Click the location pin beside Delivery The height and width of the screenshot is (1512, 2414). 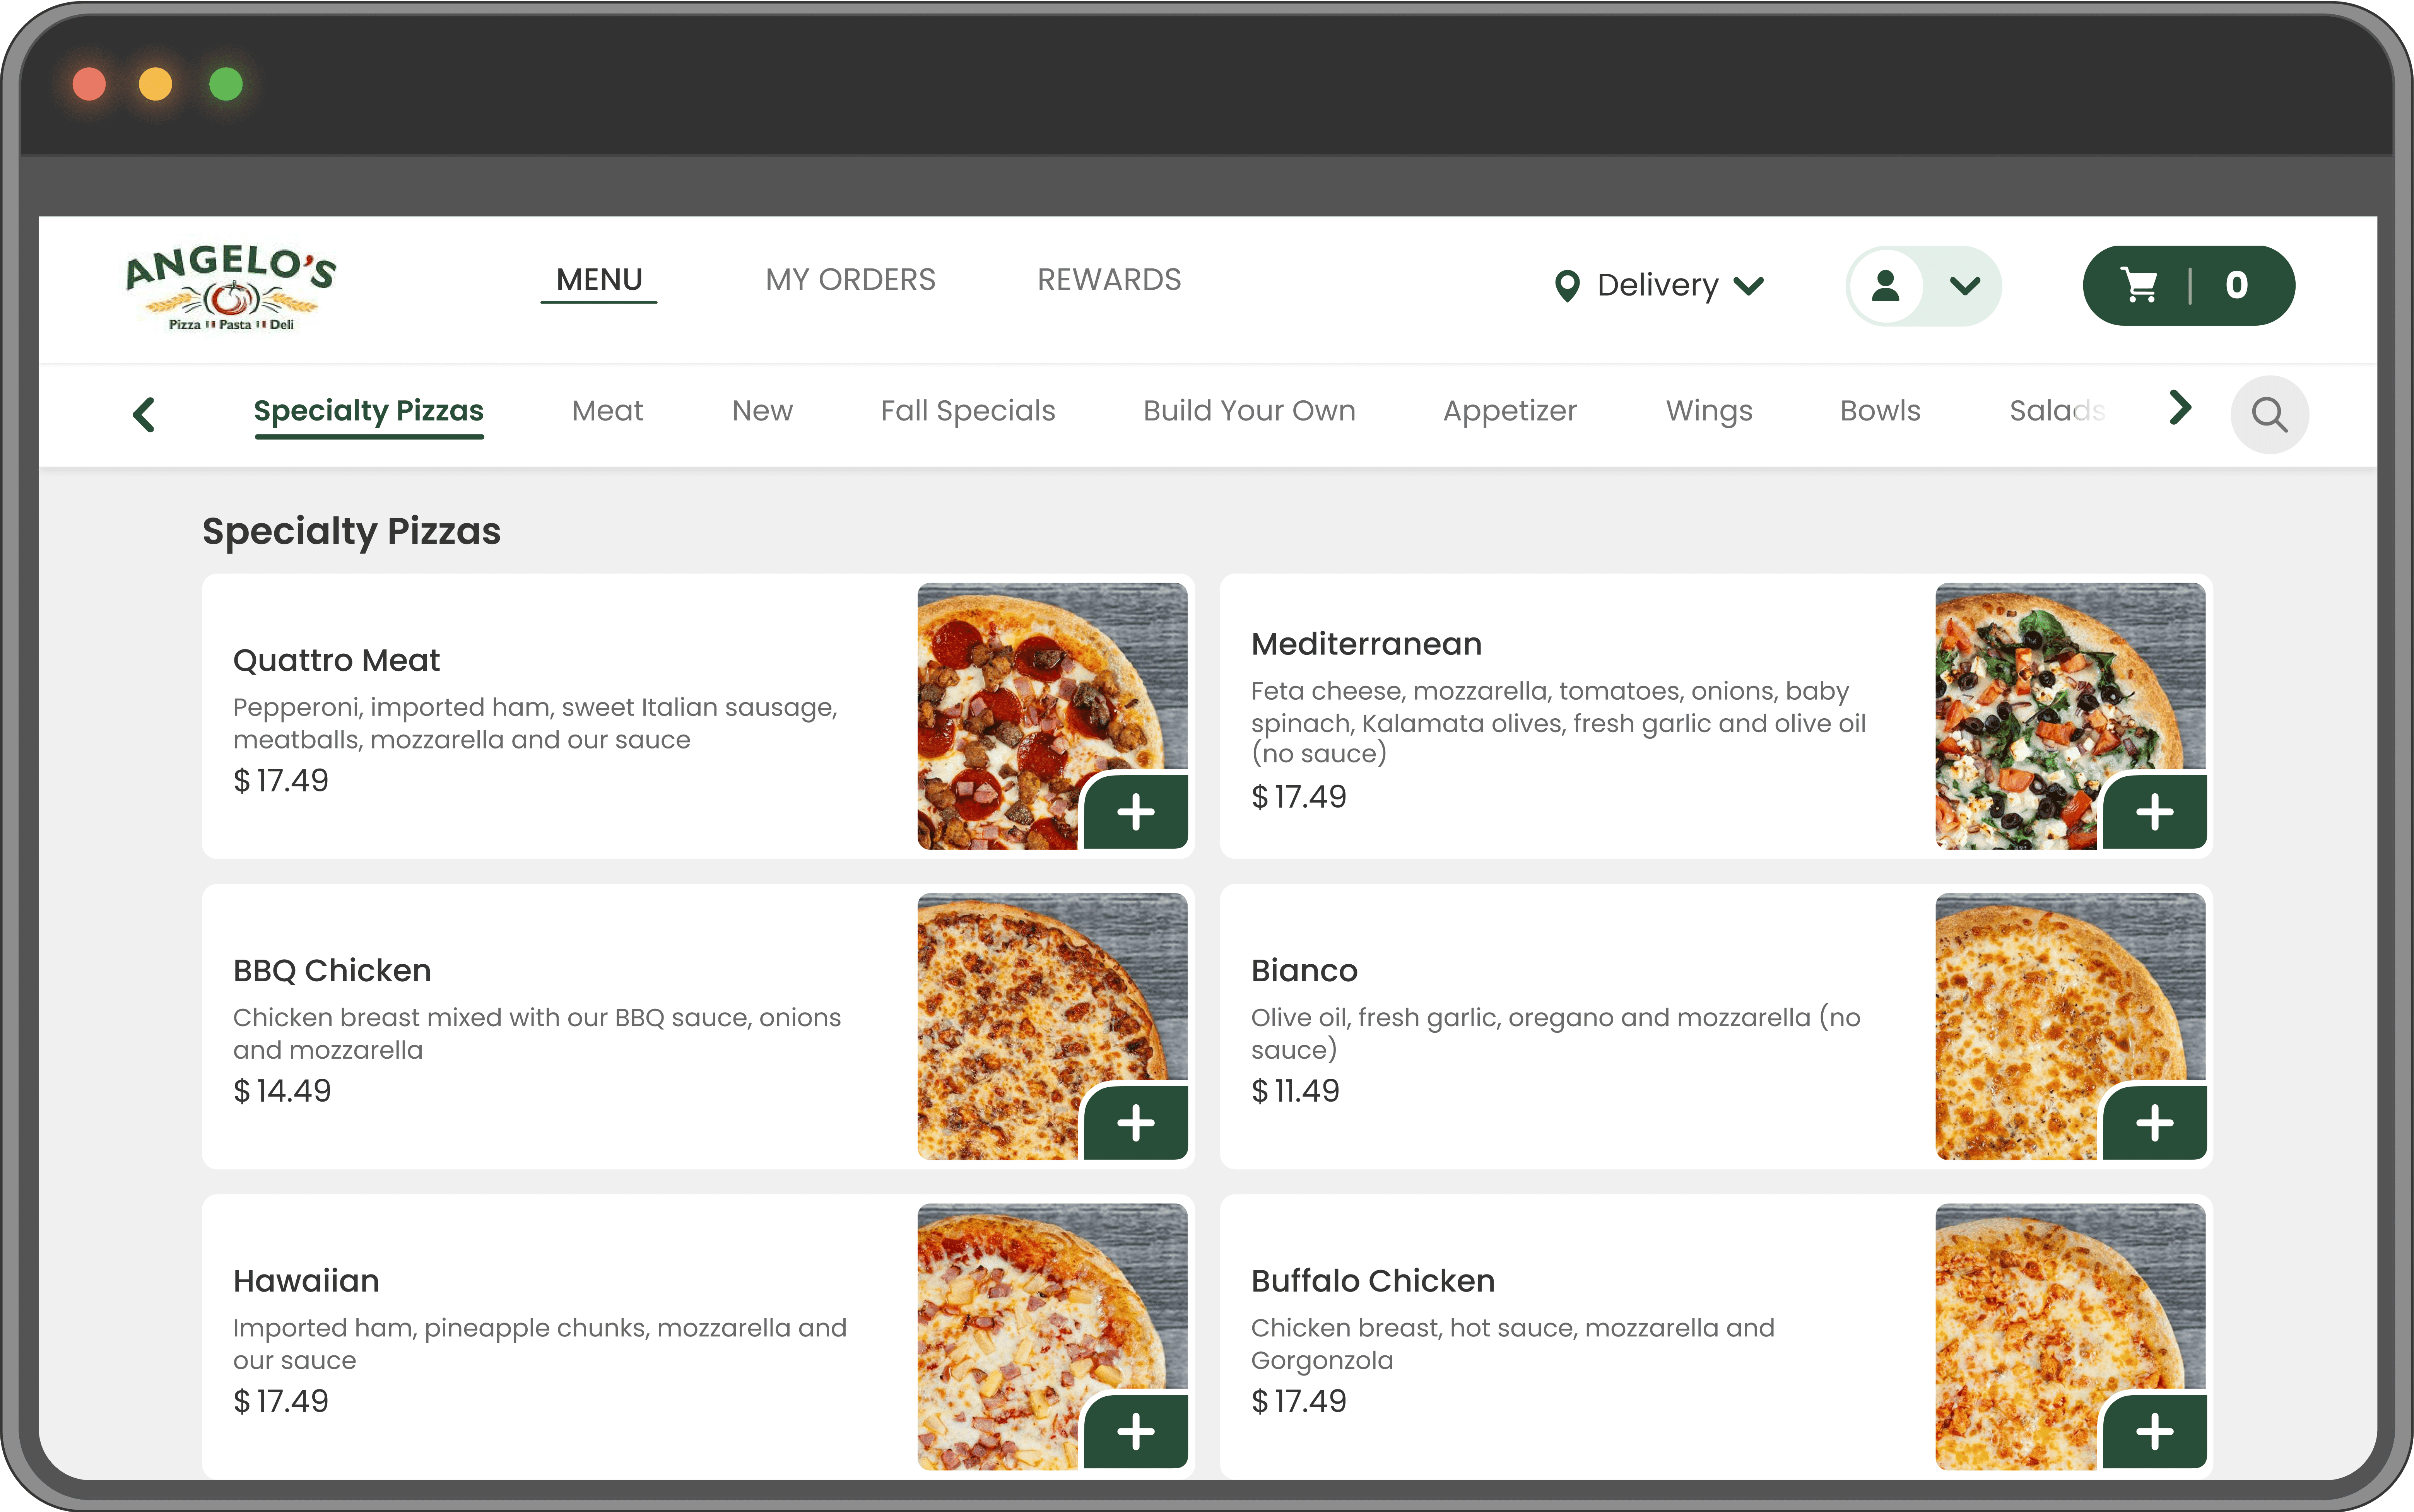click(x=1567, y=286)
